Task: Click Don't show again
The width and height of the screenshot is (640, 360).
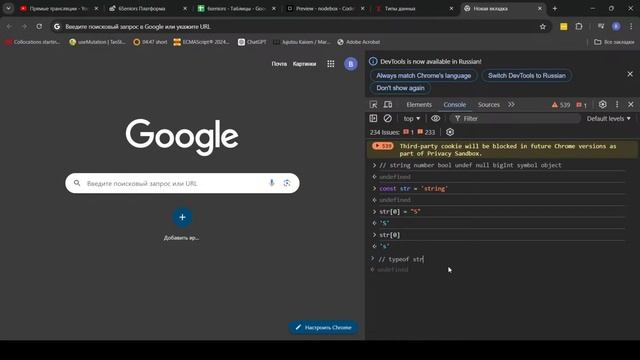Action: [400, 88]
